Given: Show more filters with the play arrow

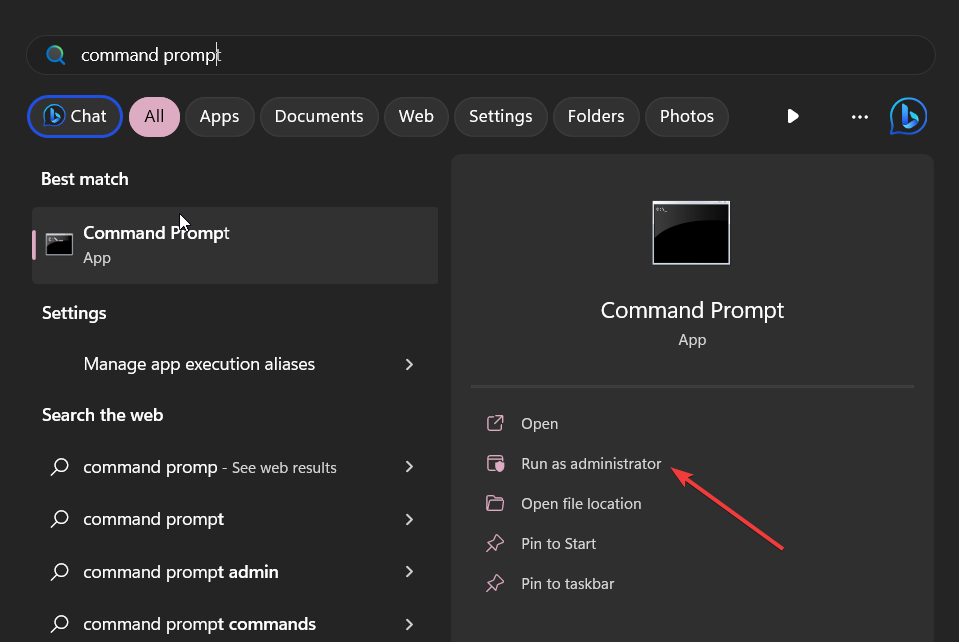Looking at the screenshot, I should click(793, 116).
